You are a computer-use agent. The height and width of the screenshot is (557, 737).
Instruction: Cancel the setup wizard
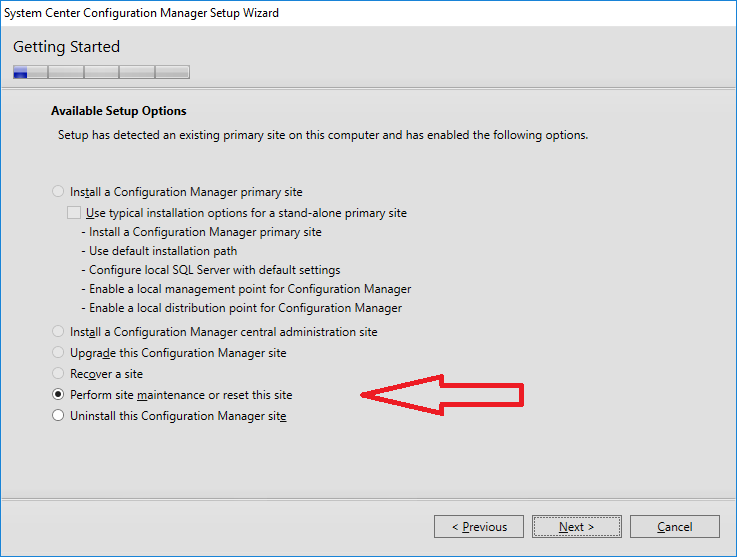pos(674,526)
